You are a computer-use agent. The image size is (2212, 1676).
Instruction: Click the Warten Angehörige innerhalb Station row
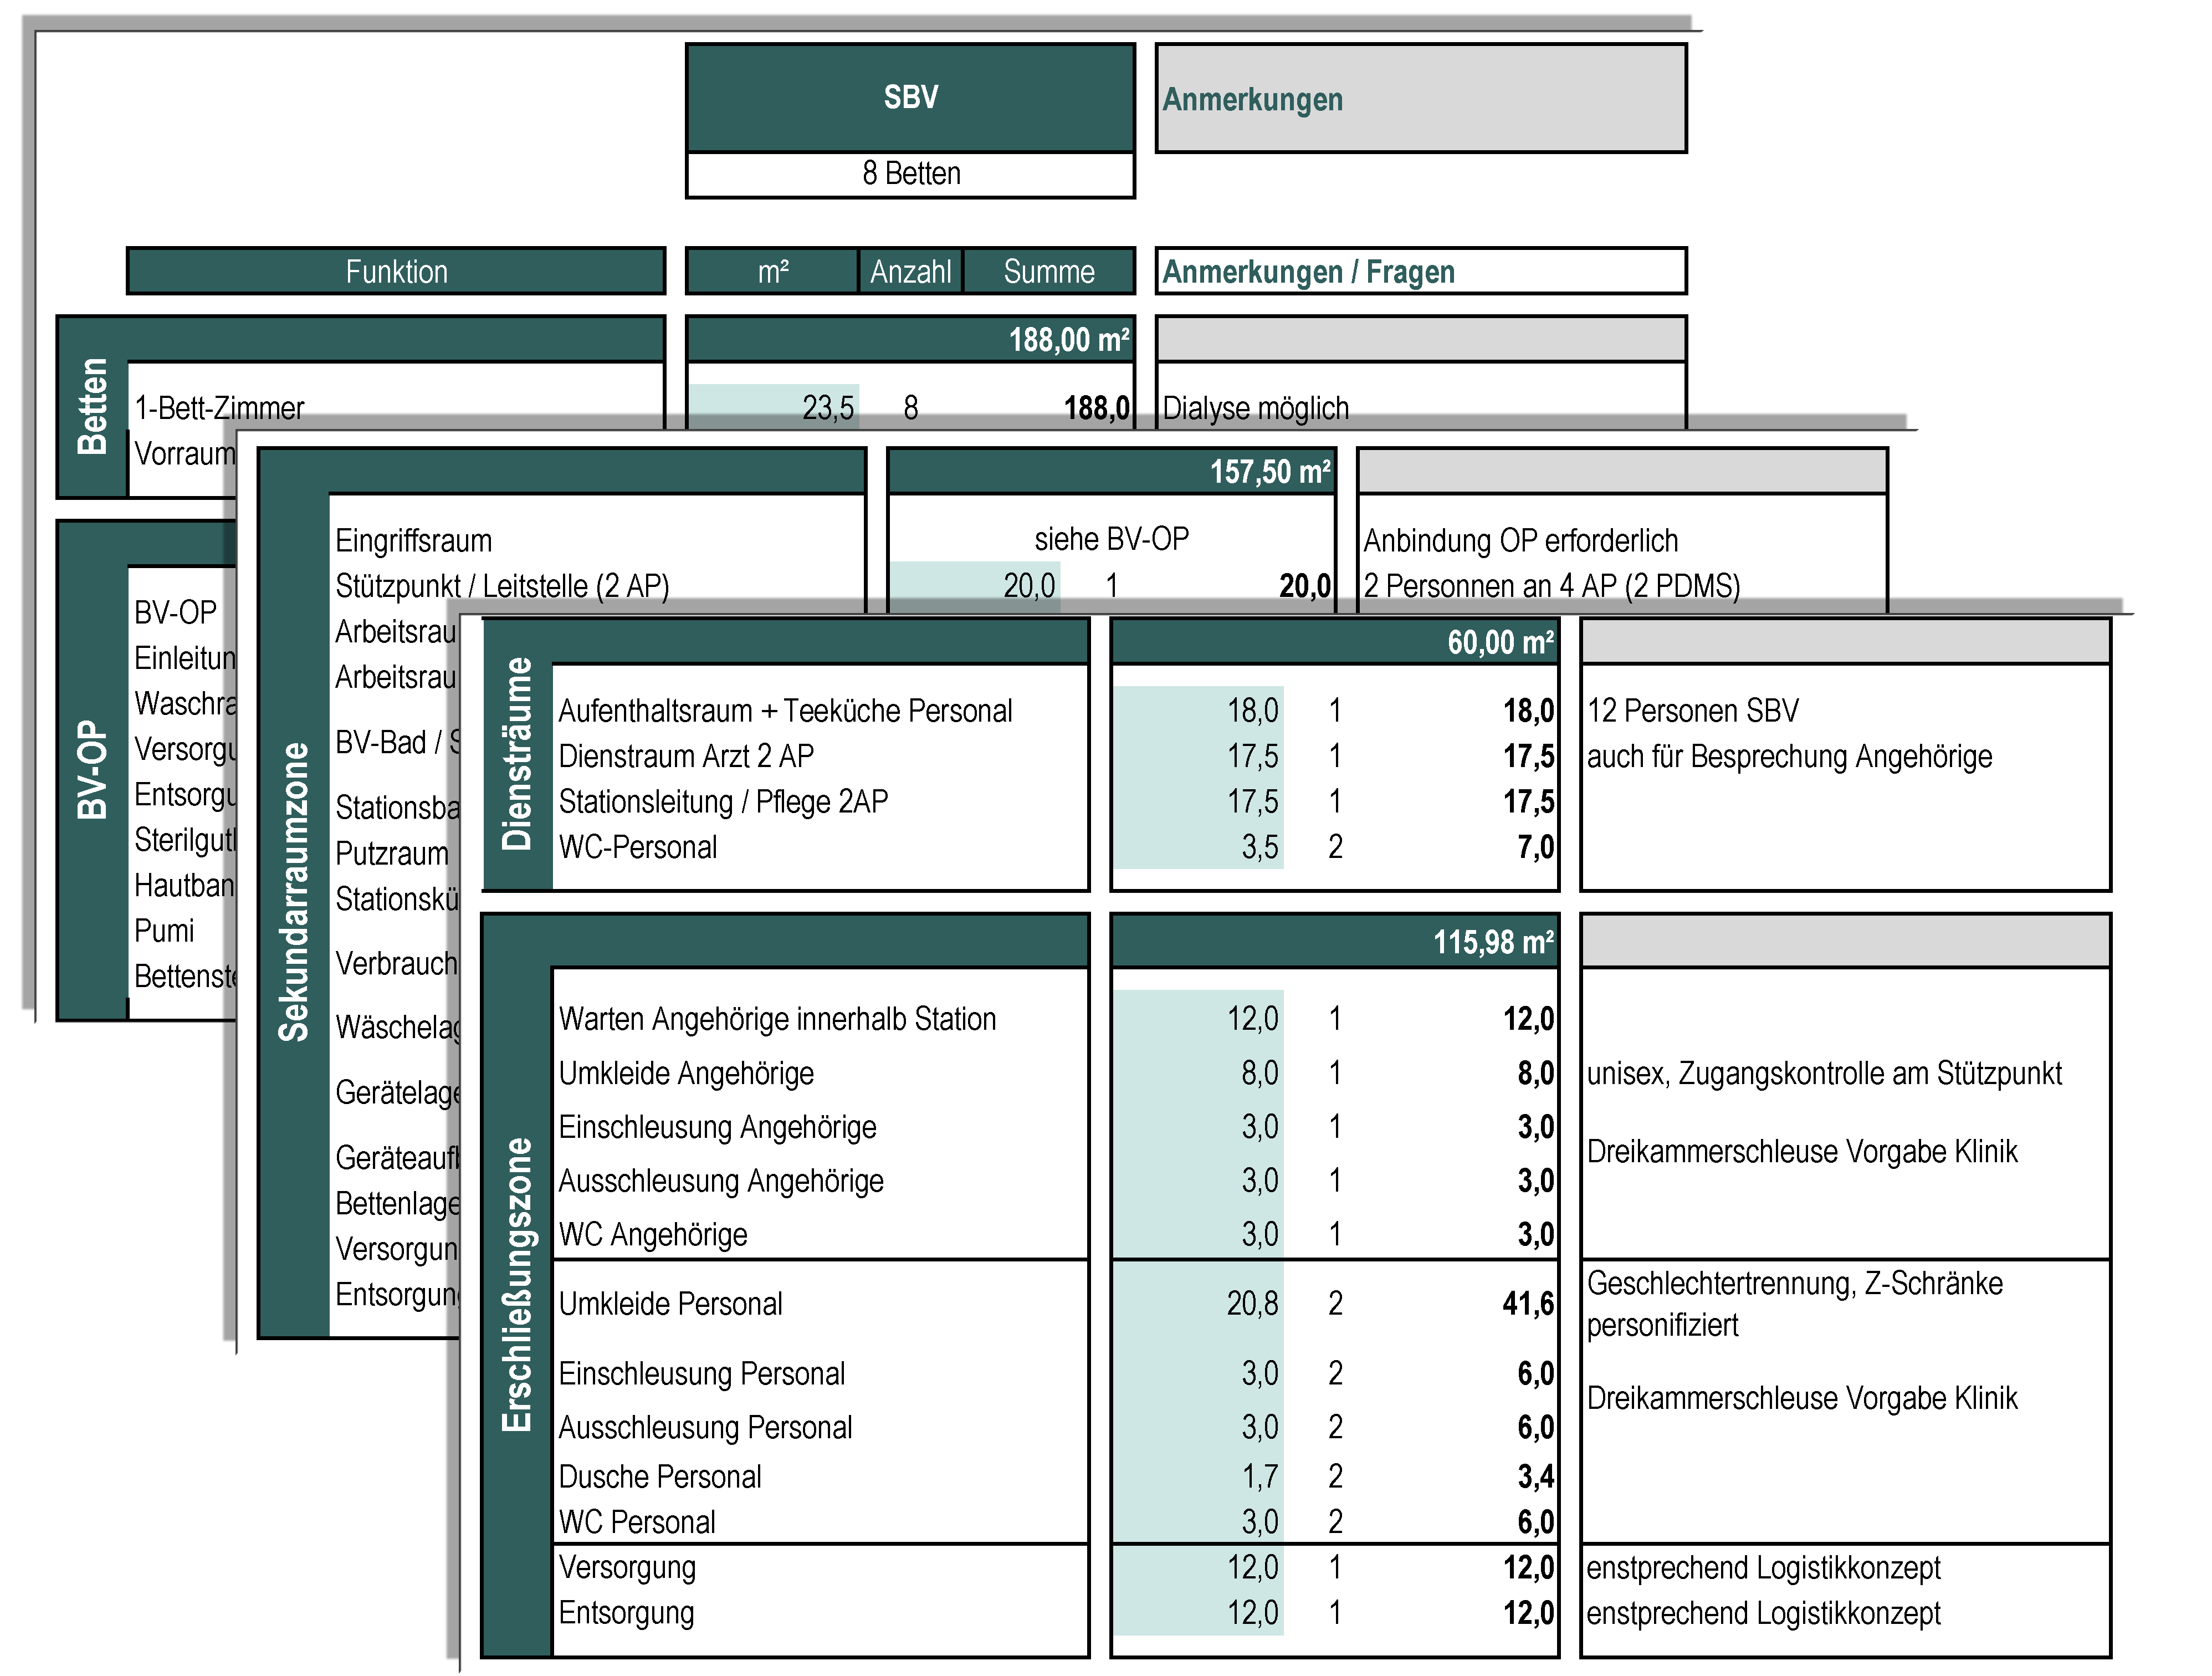click(777, 1019)
